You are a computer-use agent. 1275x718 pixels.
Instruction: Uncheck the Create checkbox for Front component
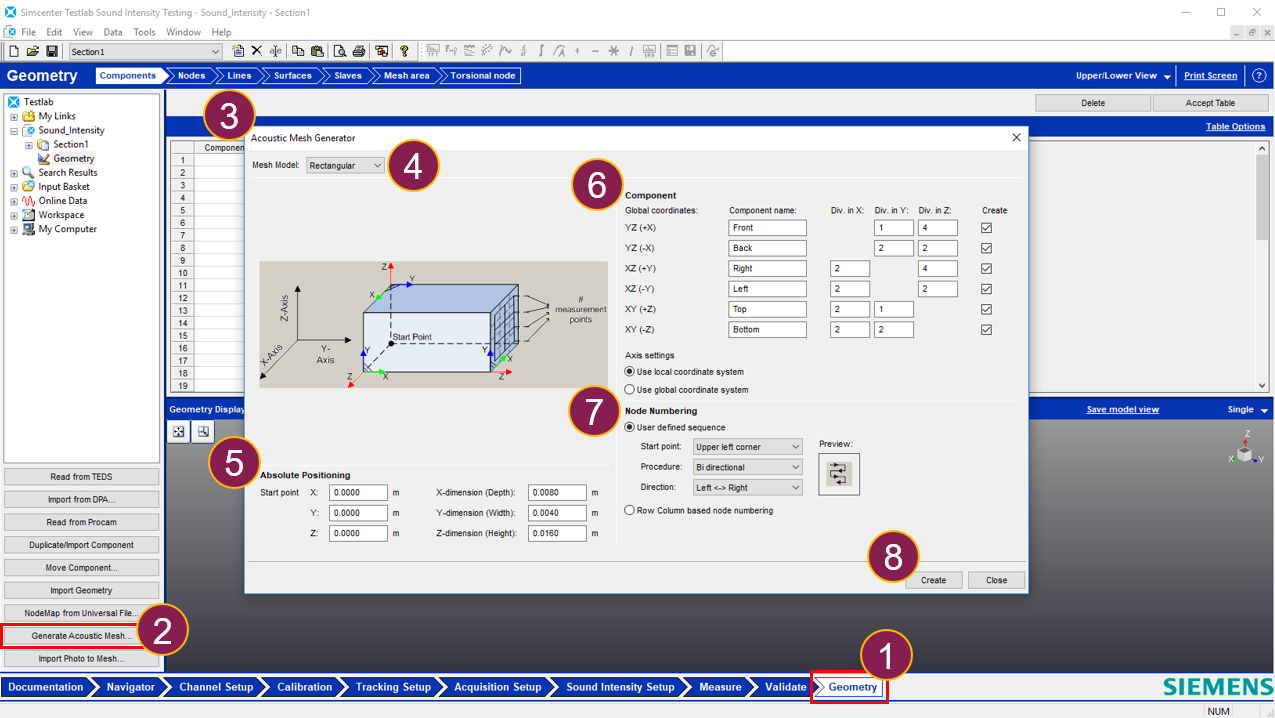(x=986, y=228)
